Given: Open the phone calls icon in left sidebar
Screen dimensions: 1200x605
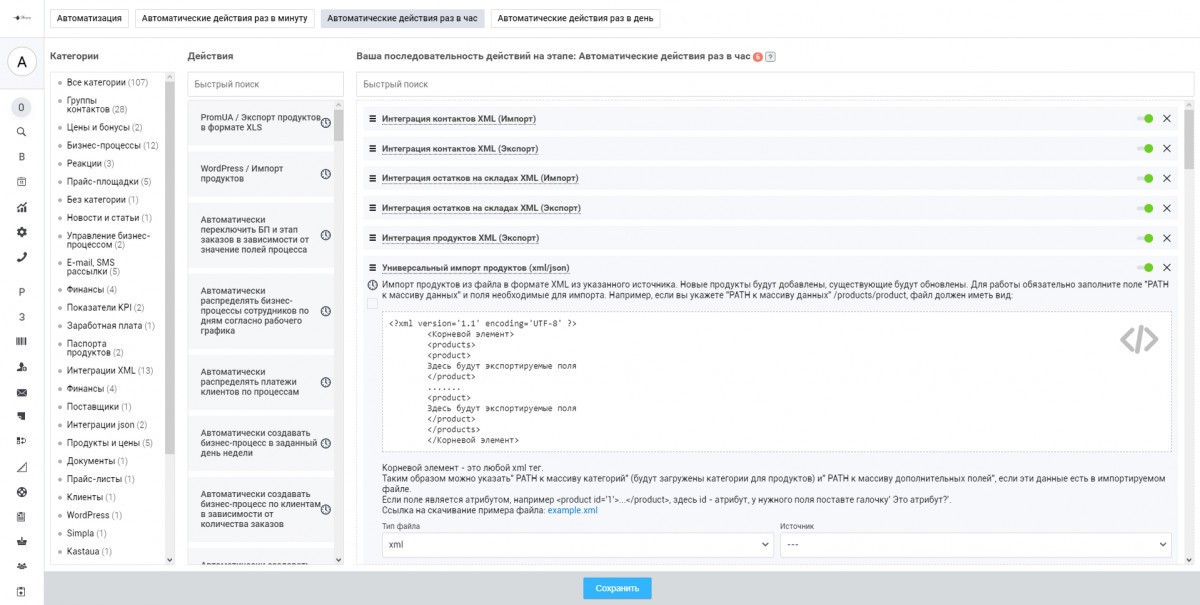Looking at the screenshot, I should [22, 257].
